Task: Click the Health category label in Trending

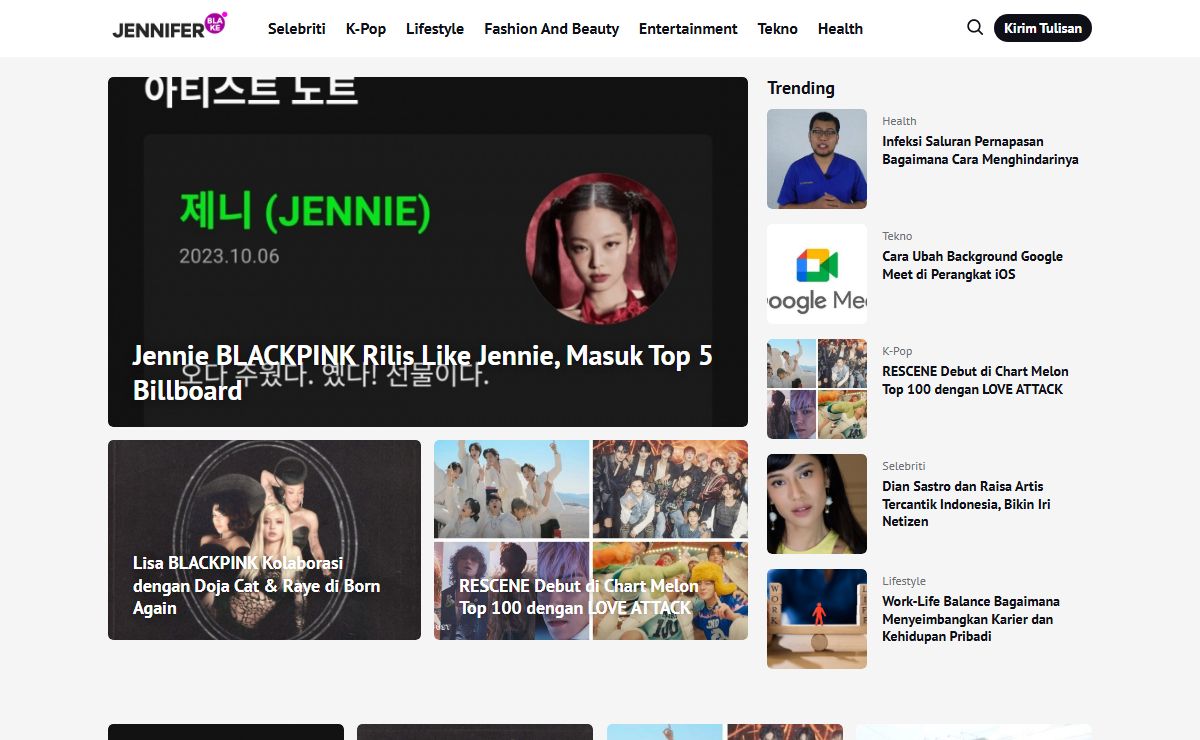Action: coord(899,121)
